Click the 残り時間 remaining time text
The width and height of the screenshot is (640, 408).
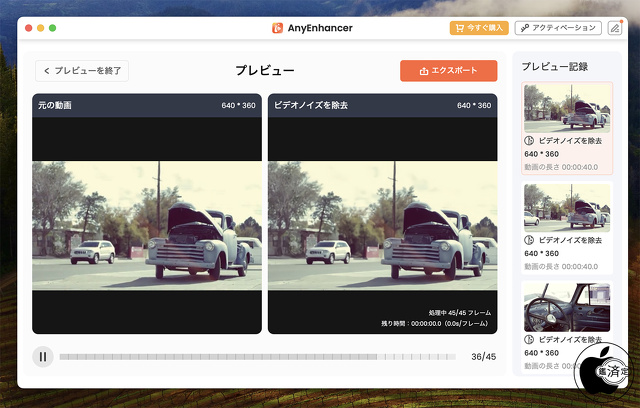(434, 324)
